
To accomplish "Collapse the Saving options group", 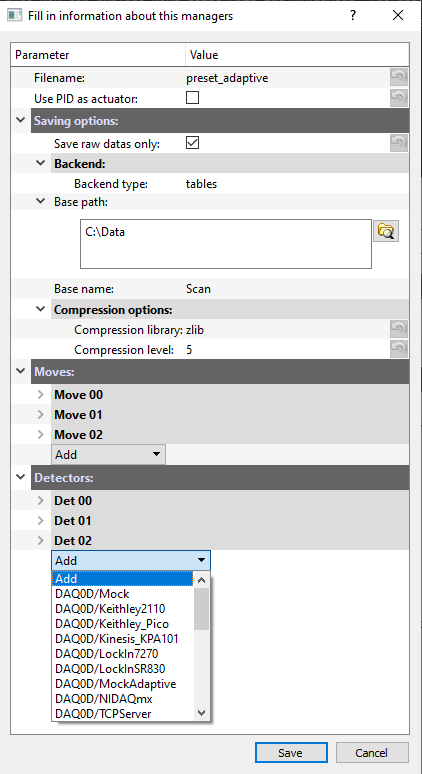I will pyautogui.click(x=21, y=120).
